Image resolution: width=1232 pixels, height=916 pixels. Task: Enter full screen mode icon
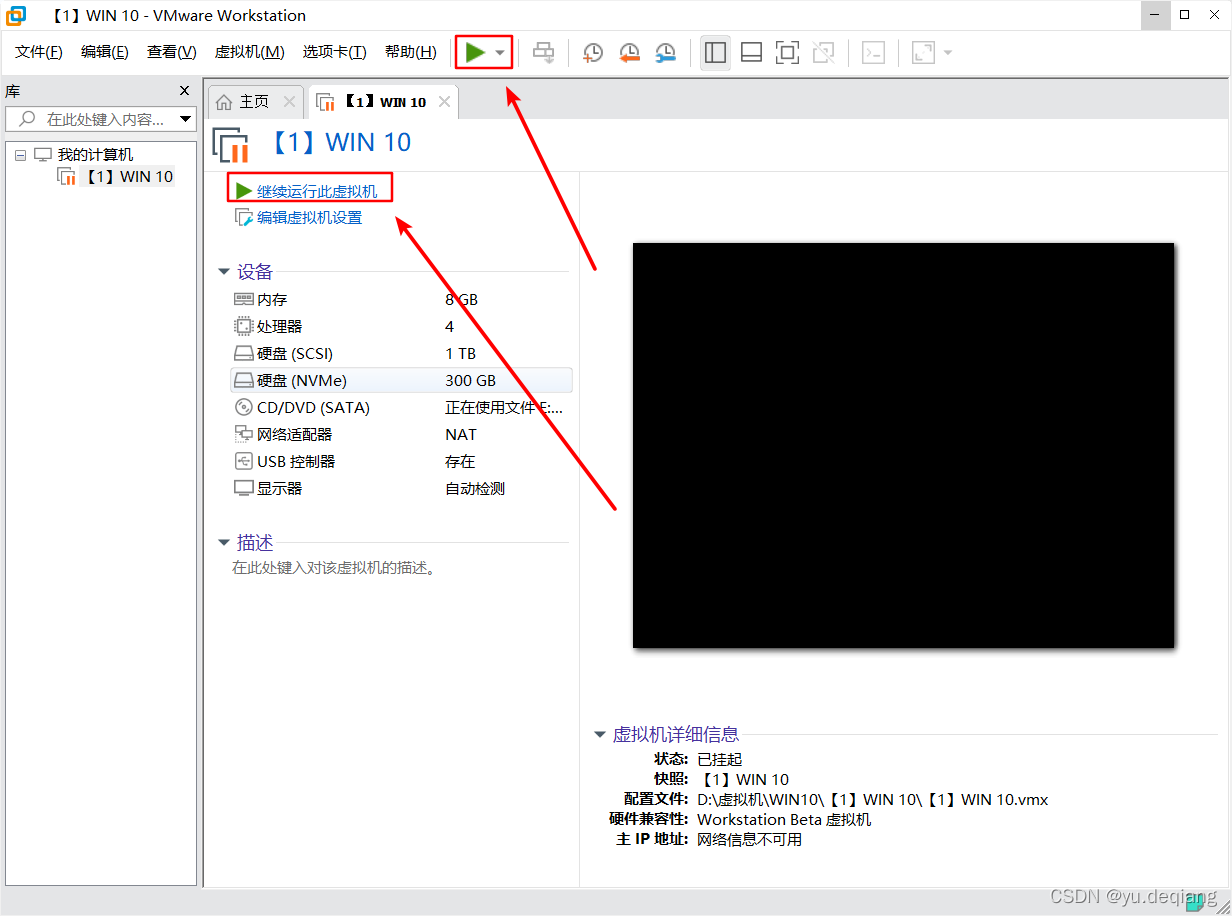pyautogui.click(x=787, y=53)
